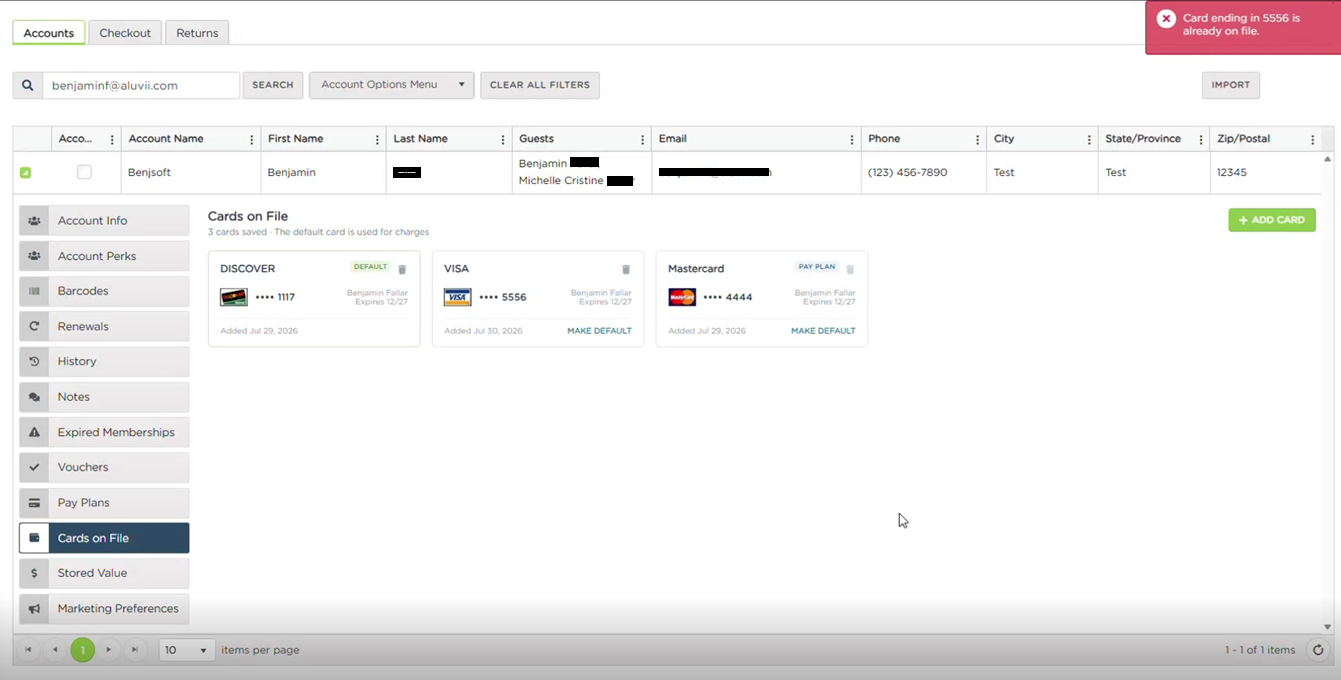Open Email column menu
The height and width of the screenshot is (680, 1341).
tap(852, 140)
